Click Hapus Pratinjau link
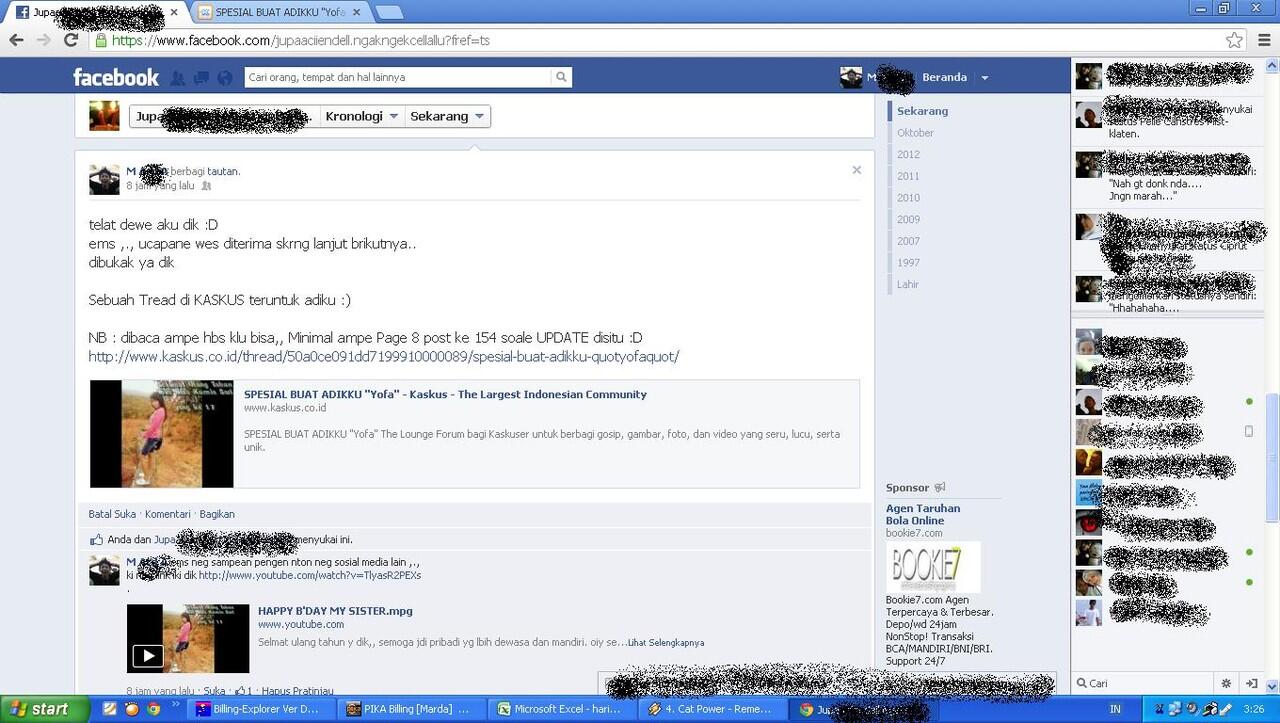The height and width of the screenshot is (723, 1280). coord(297,691)
